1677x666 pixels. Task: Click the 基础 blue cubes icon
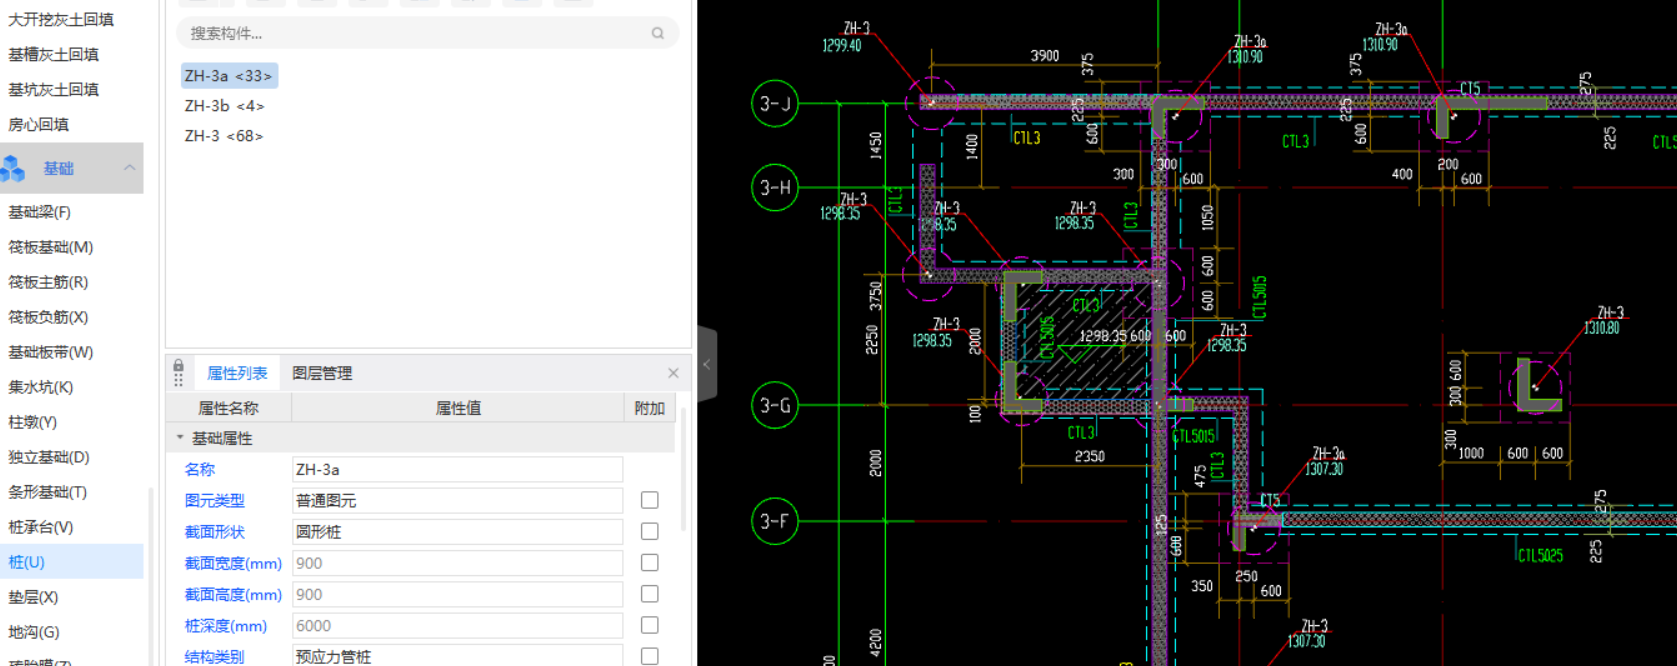(x=14, y=169)
